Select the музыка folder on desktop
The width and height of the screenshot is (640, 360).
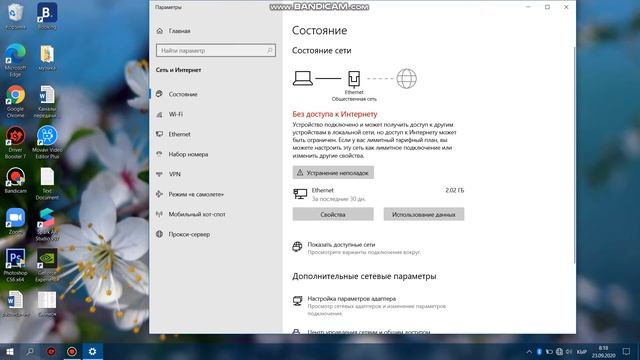click(47, 58)
